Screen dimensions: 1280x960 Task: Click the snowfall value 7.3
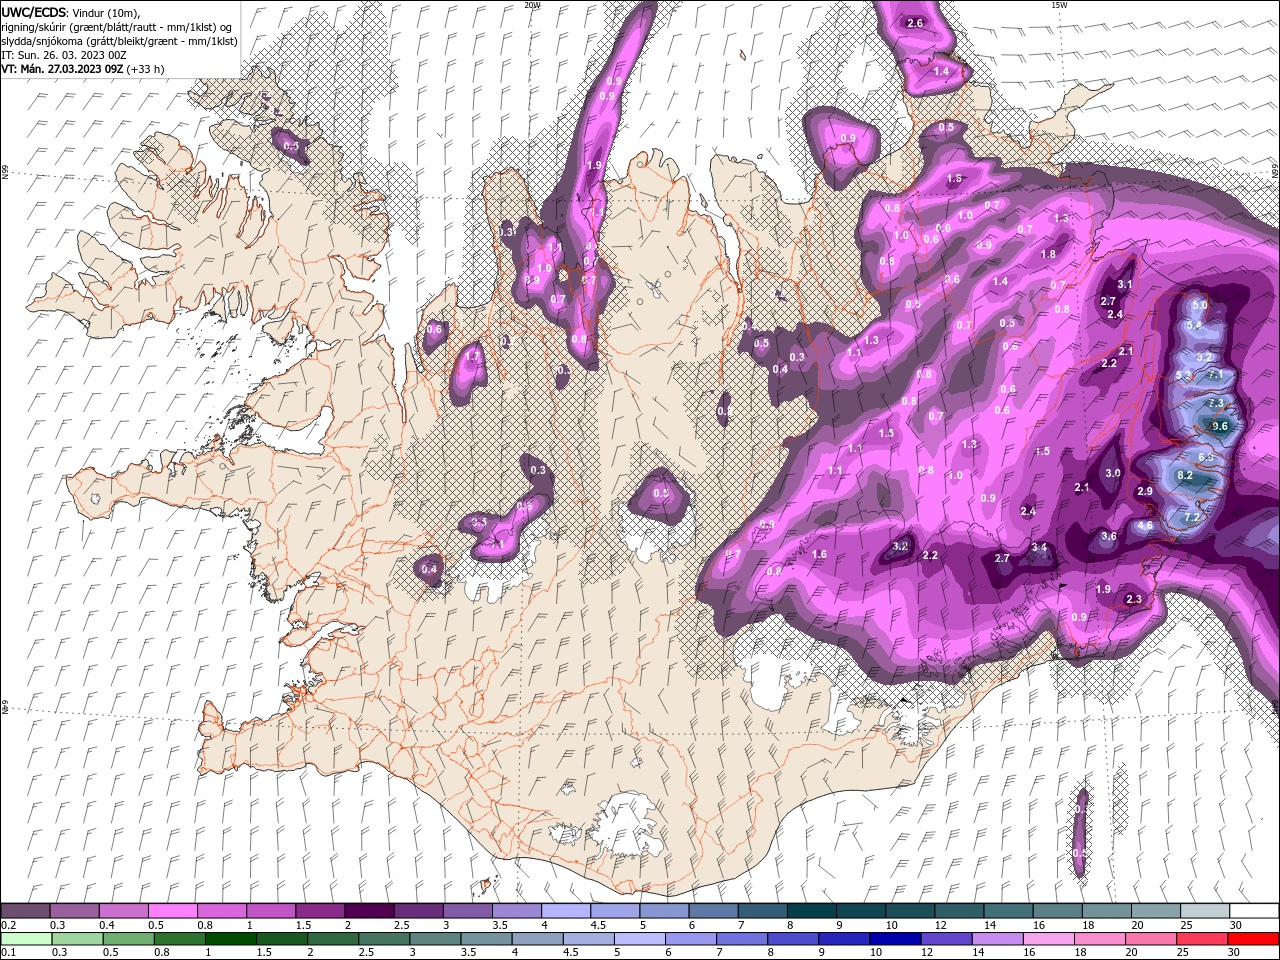click(x=1216, y=403)
